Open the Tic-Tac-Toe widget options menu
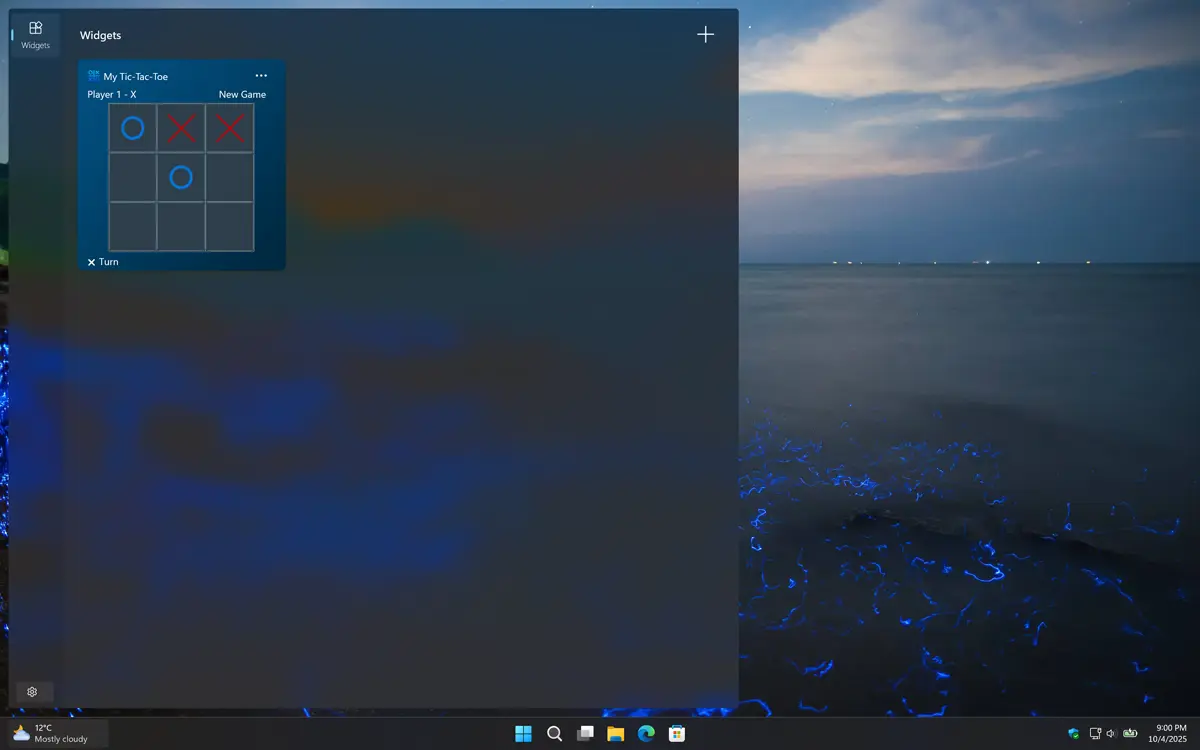This screenshot has width=1200, height=750. (261, 75)
